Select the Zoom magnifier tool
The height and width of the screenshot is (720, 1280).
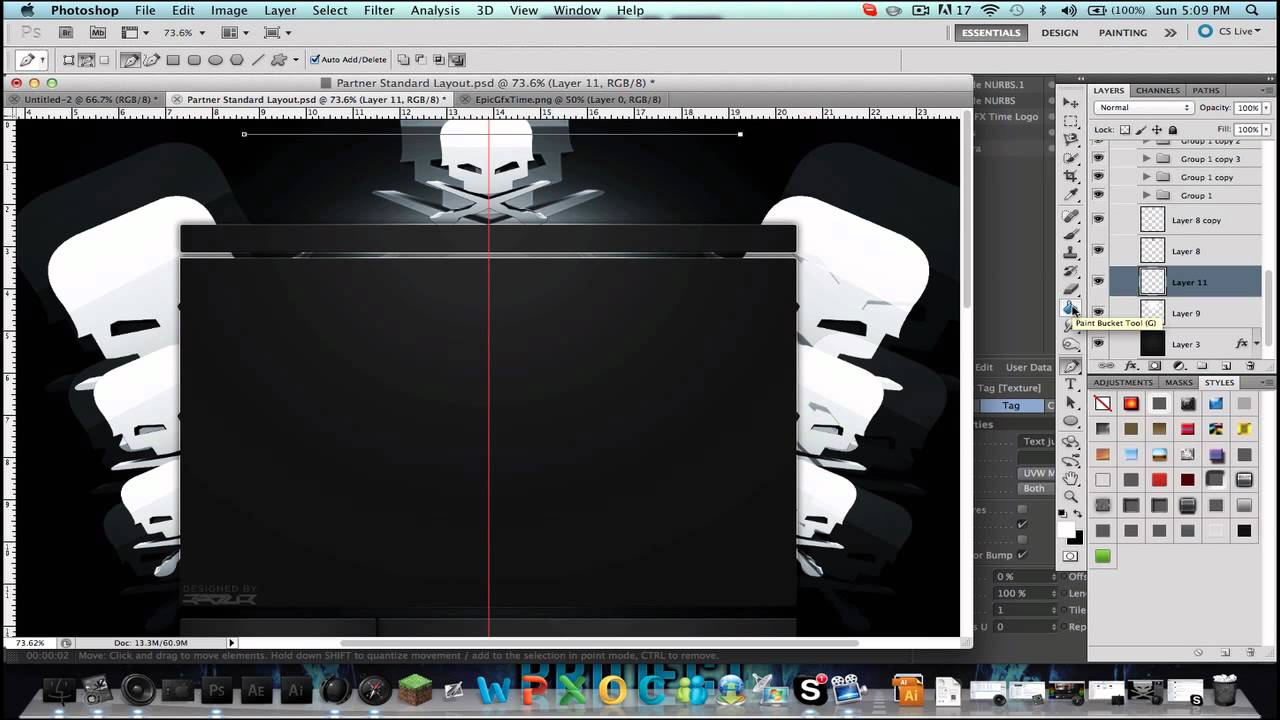1071,496
